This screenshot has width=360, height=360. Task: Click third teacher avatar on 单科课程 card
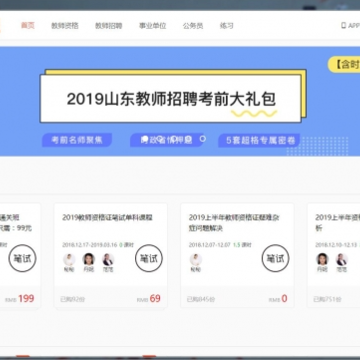click(x=108, y=260)
